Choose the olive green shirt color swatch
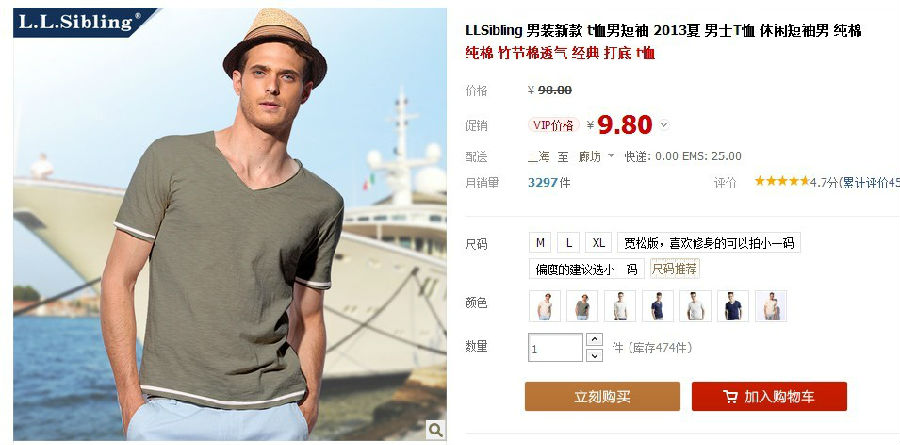The height and width of the screenshot is (445, 900). pyautogui.click(x=582, y=306)
